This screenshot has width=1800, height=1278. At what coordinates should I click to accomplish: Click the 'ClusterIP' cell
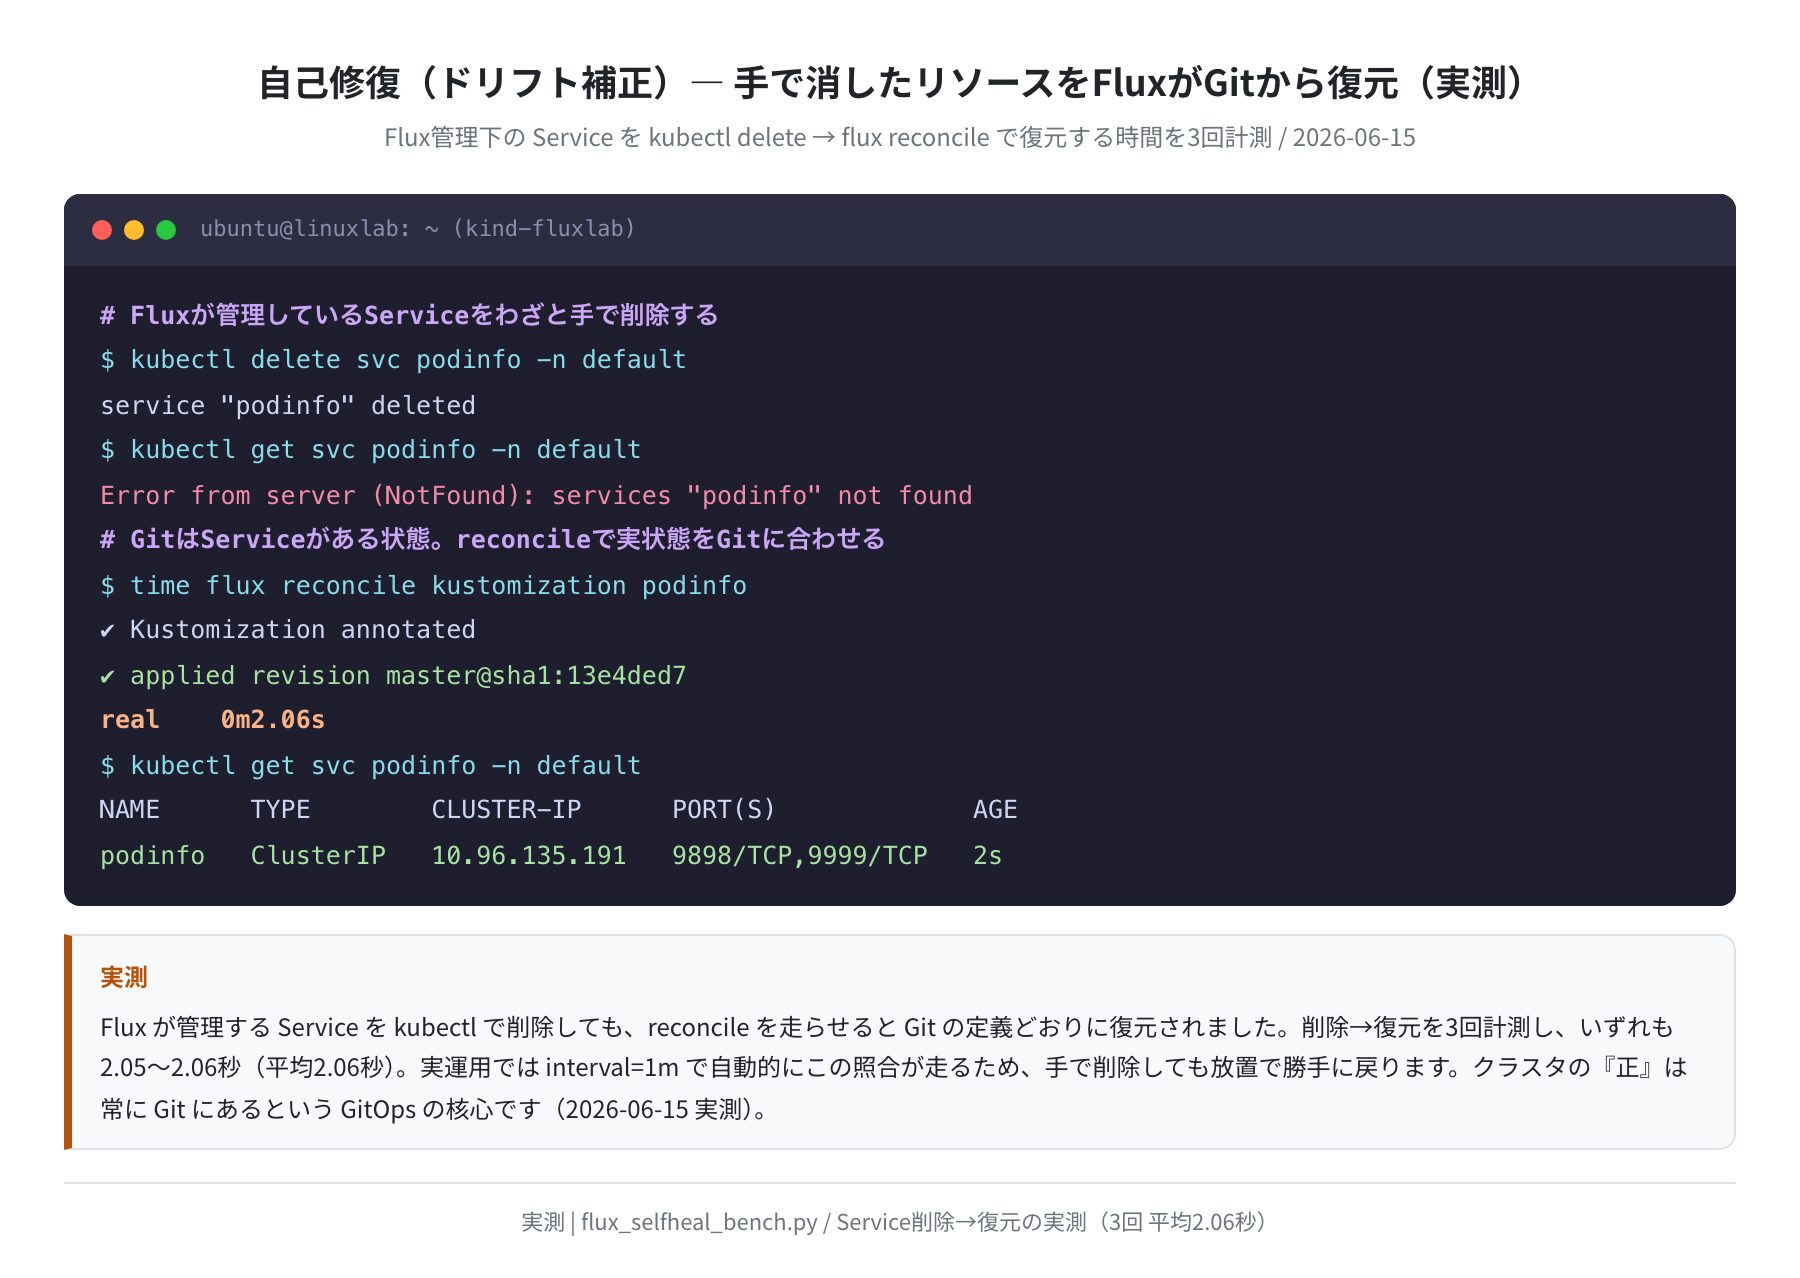(318, 855)
